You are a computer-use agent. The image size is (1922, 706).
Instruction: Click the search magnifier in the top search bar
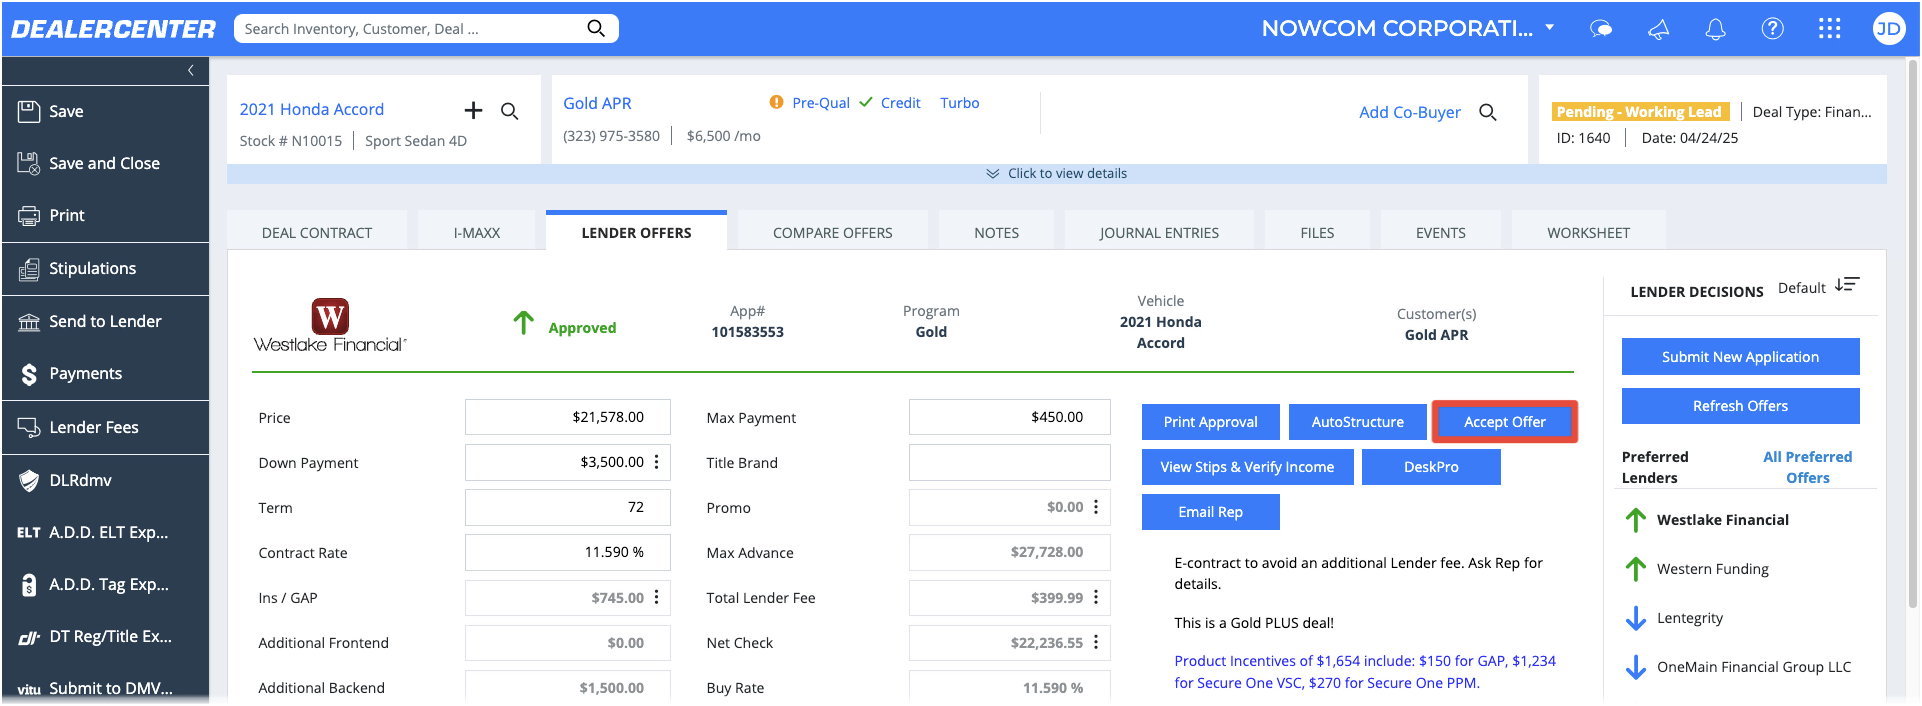tap(596, 28)
